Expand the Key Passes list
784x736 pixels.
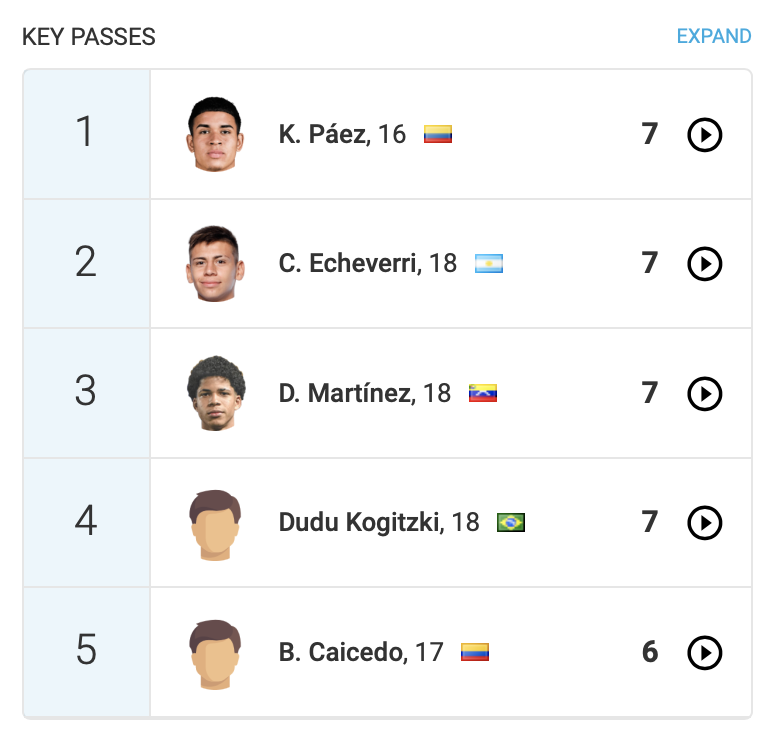(713, 37)
